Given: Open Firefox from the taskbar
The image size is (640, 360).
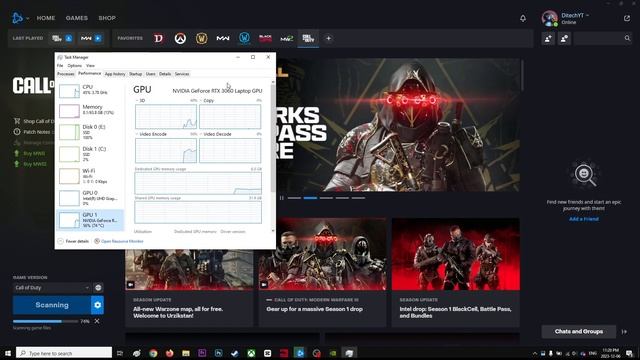Looking at the screenshot, I should coord(169,353).
